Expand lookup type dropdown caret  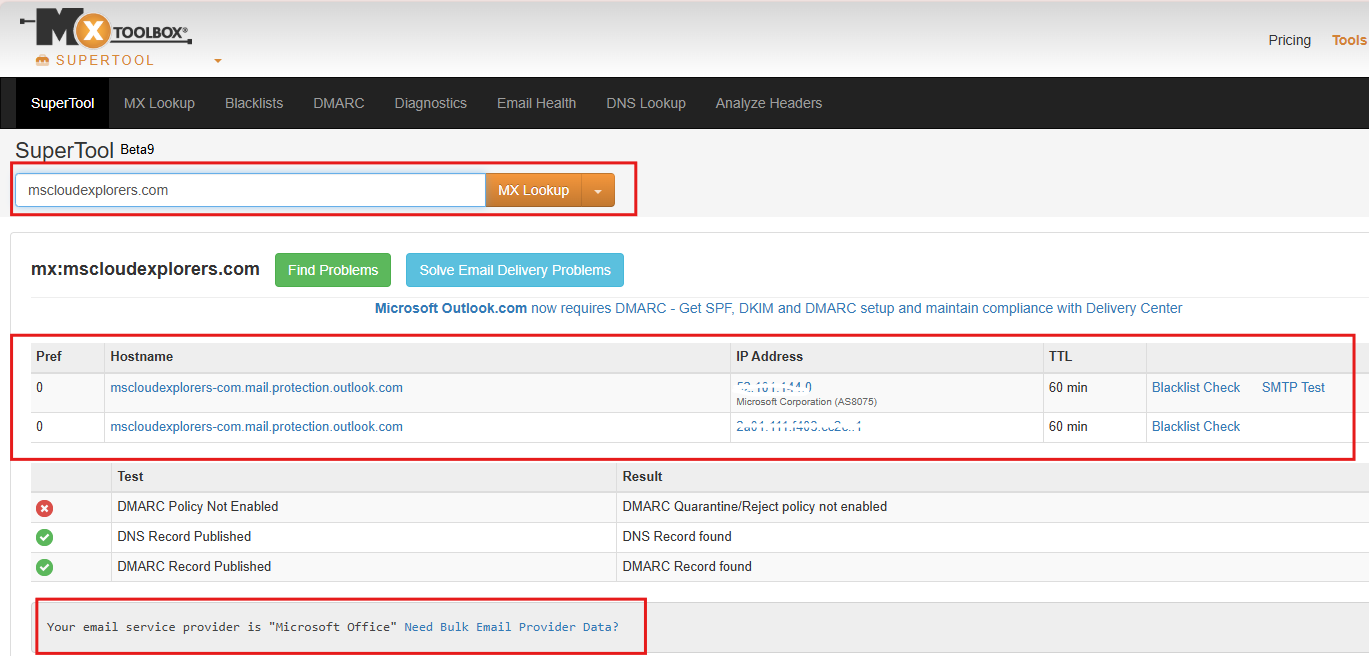click(599, 190)
